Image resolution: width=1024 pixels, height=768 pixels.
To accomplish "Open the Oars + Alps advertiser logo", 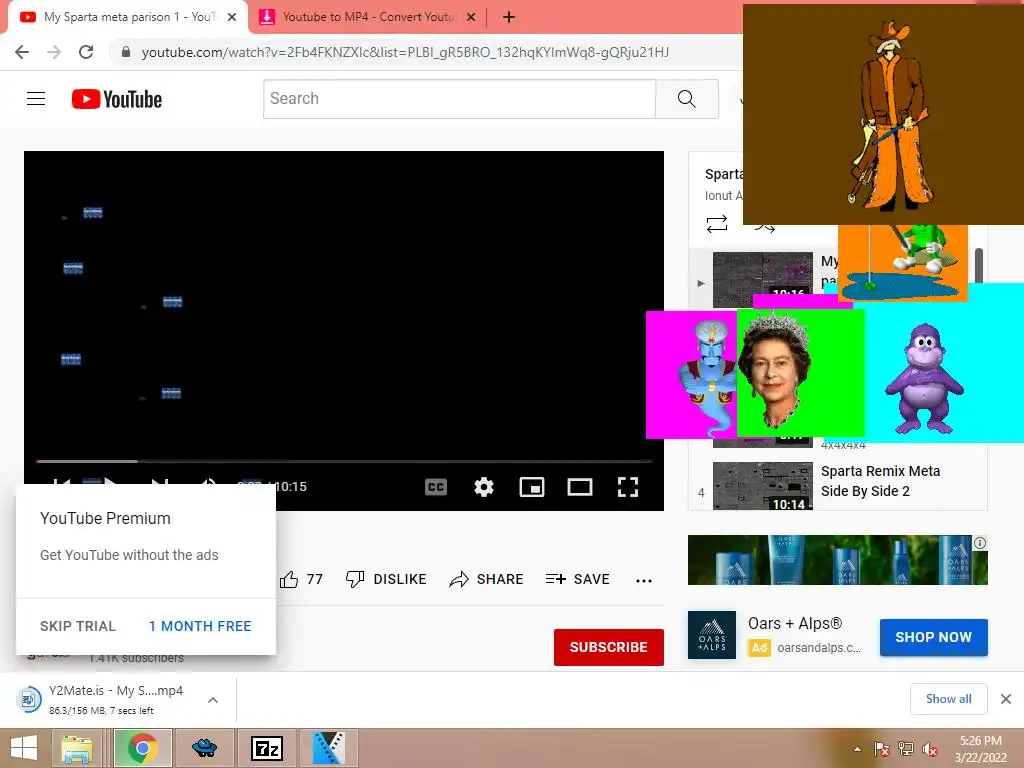I will pyautogui.click(x=712, y=635).
